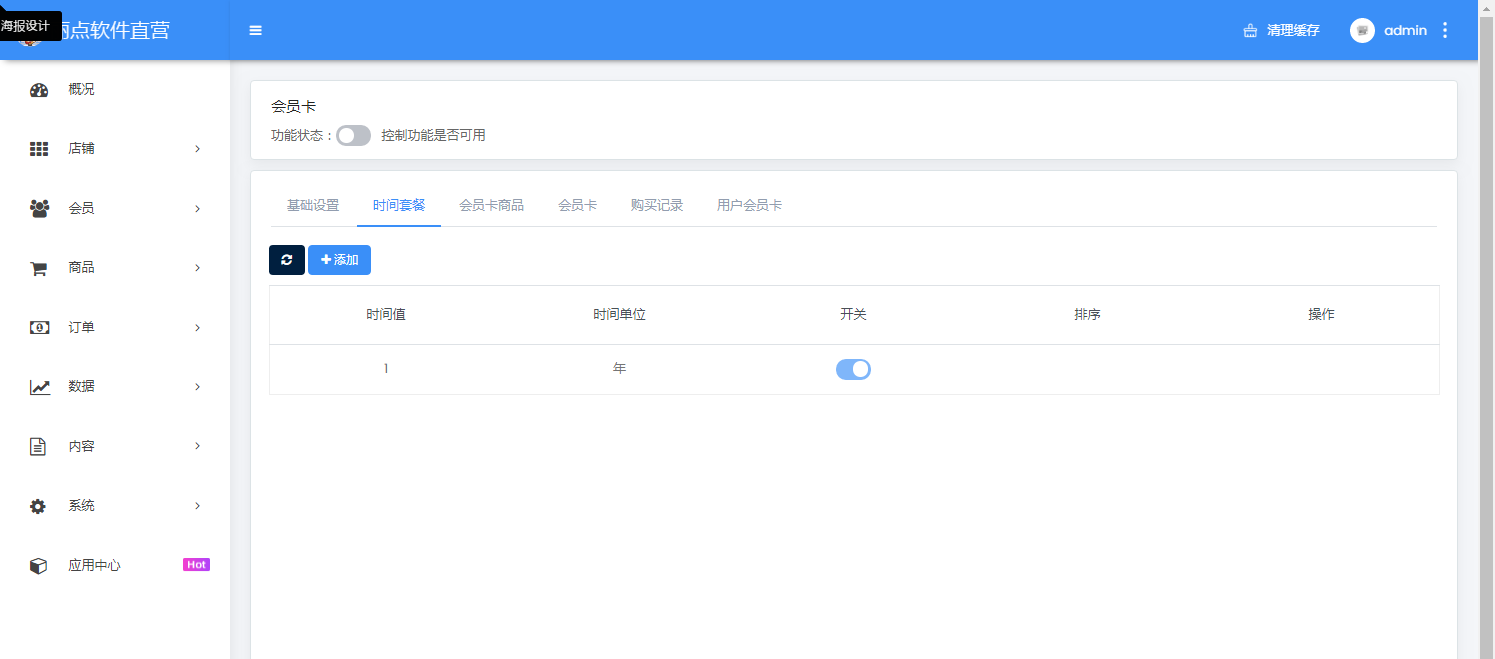
Task: Expand the 会员 menu chevron
Action: 197,208
